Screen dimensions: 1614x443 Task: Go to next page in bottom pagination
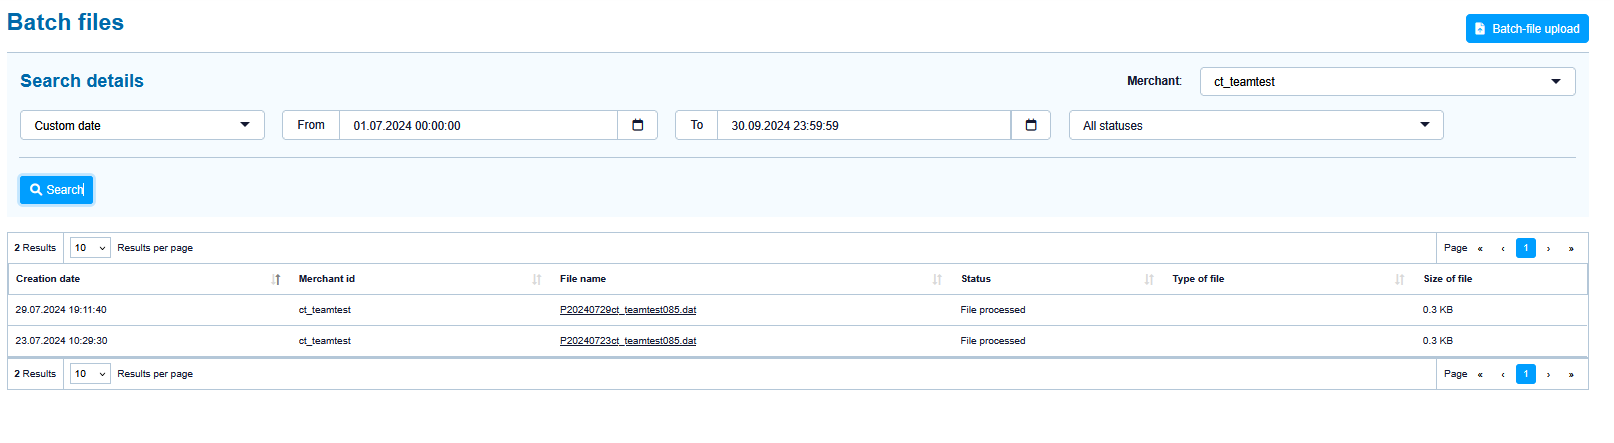point(1548,374)
